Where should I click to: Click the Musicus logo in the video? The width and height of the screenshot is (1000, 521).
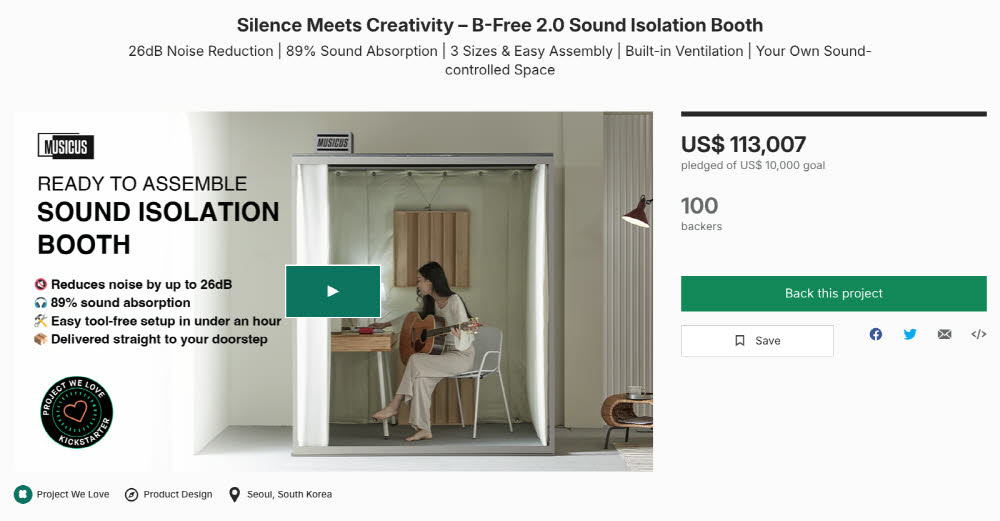[x=66, y=147]
